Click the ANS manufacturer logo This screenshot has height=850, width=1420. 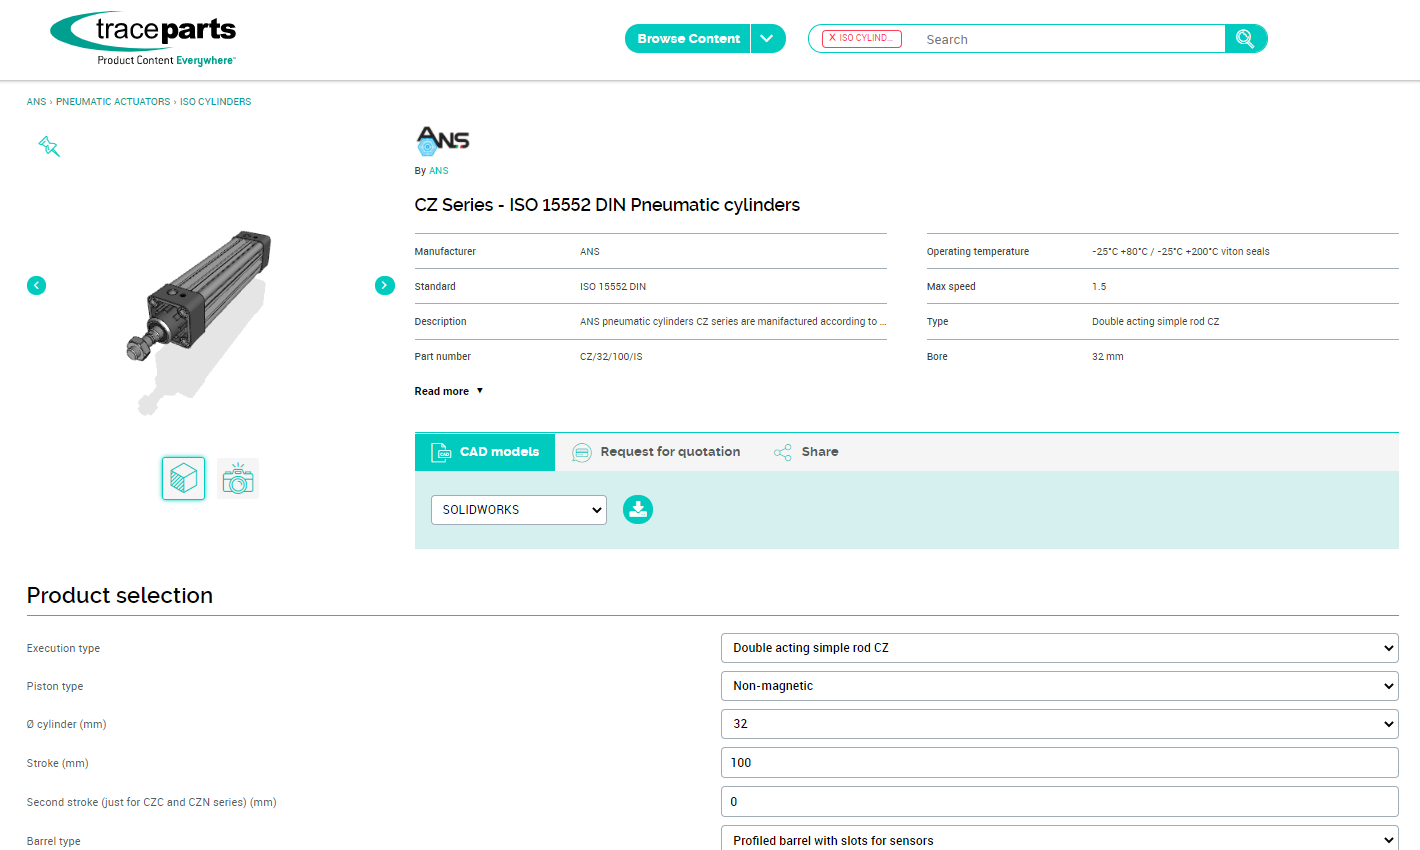(x=442, y=140)
